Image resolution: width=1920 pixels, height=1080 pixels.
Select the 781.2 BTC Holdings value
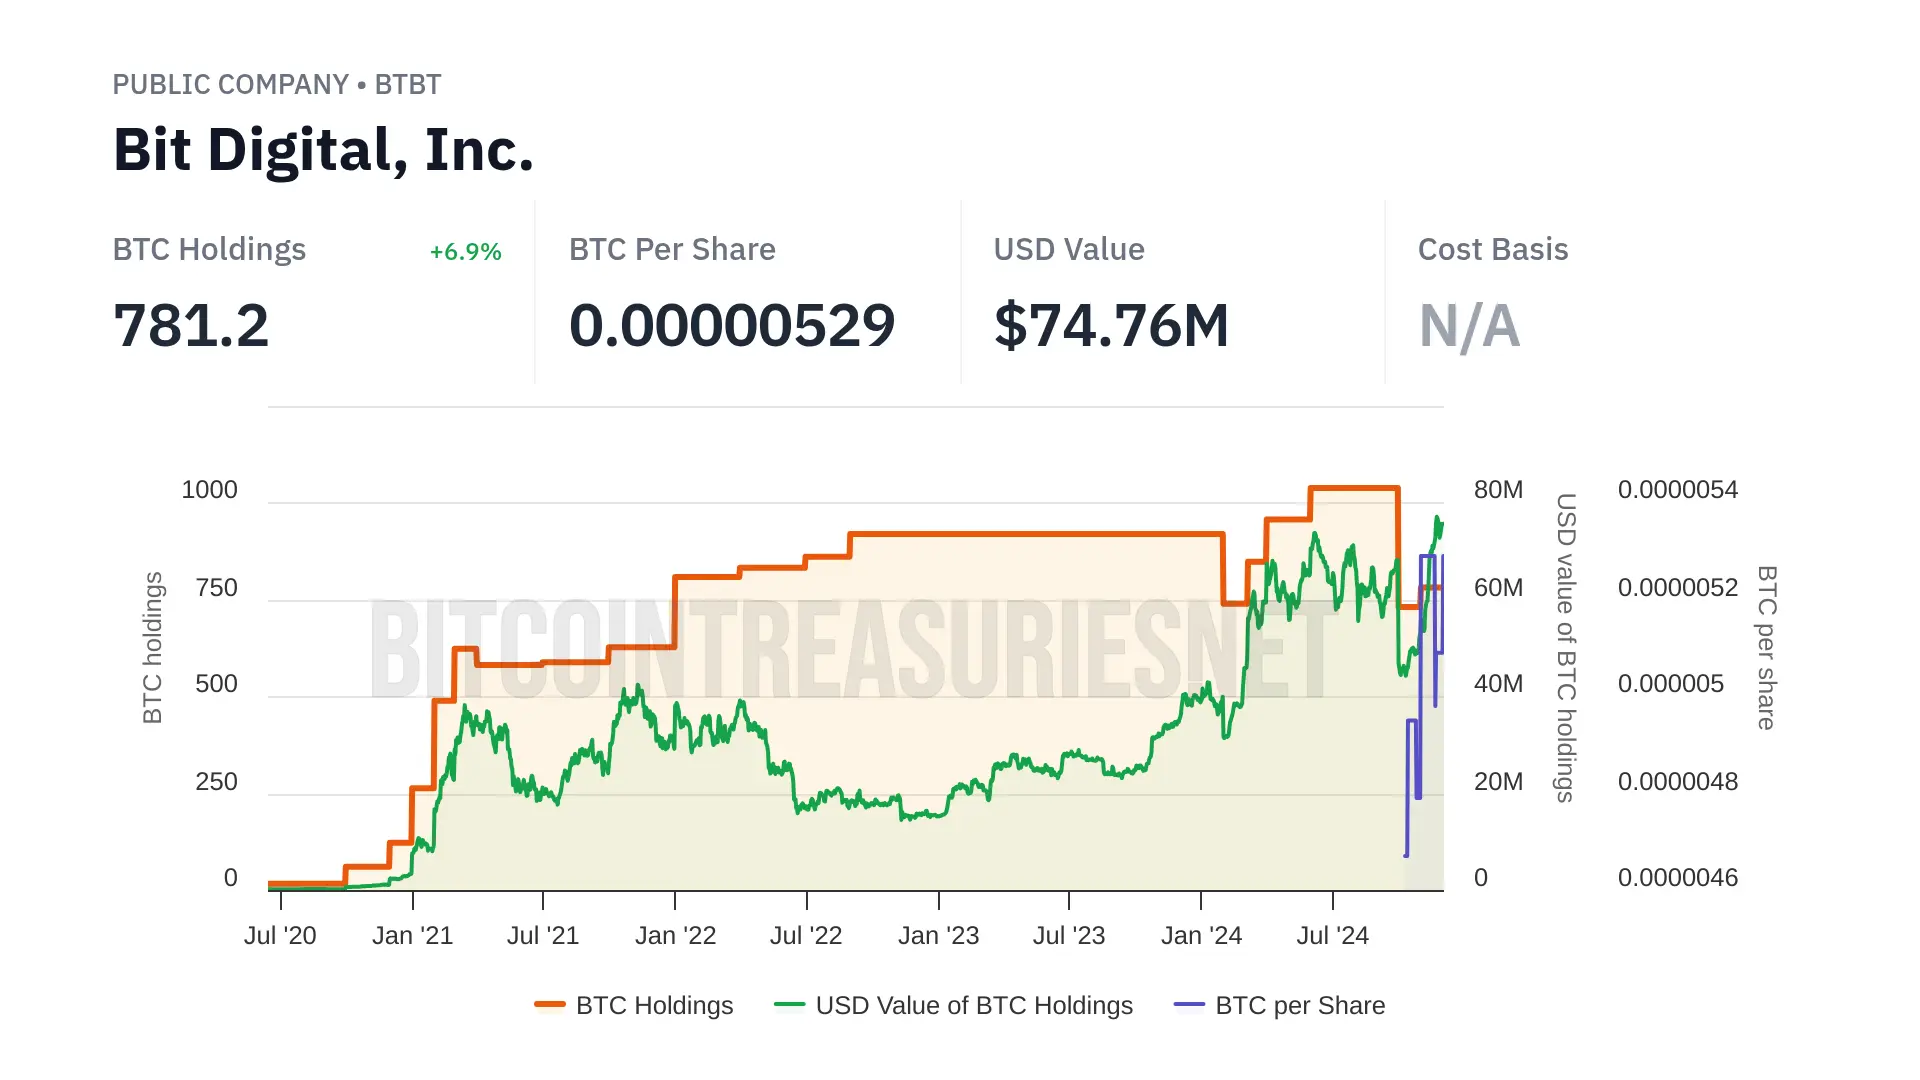click(191, 326)
